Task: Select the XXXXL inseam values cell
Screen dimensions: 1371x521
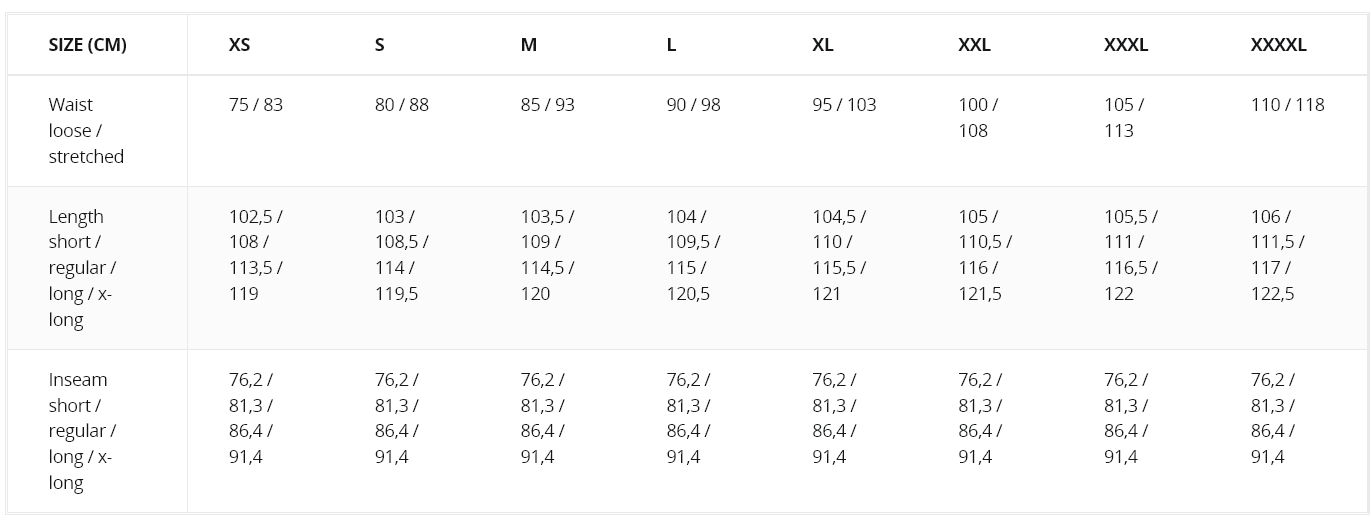Action: 1273,418
